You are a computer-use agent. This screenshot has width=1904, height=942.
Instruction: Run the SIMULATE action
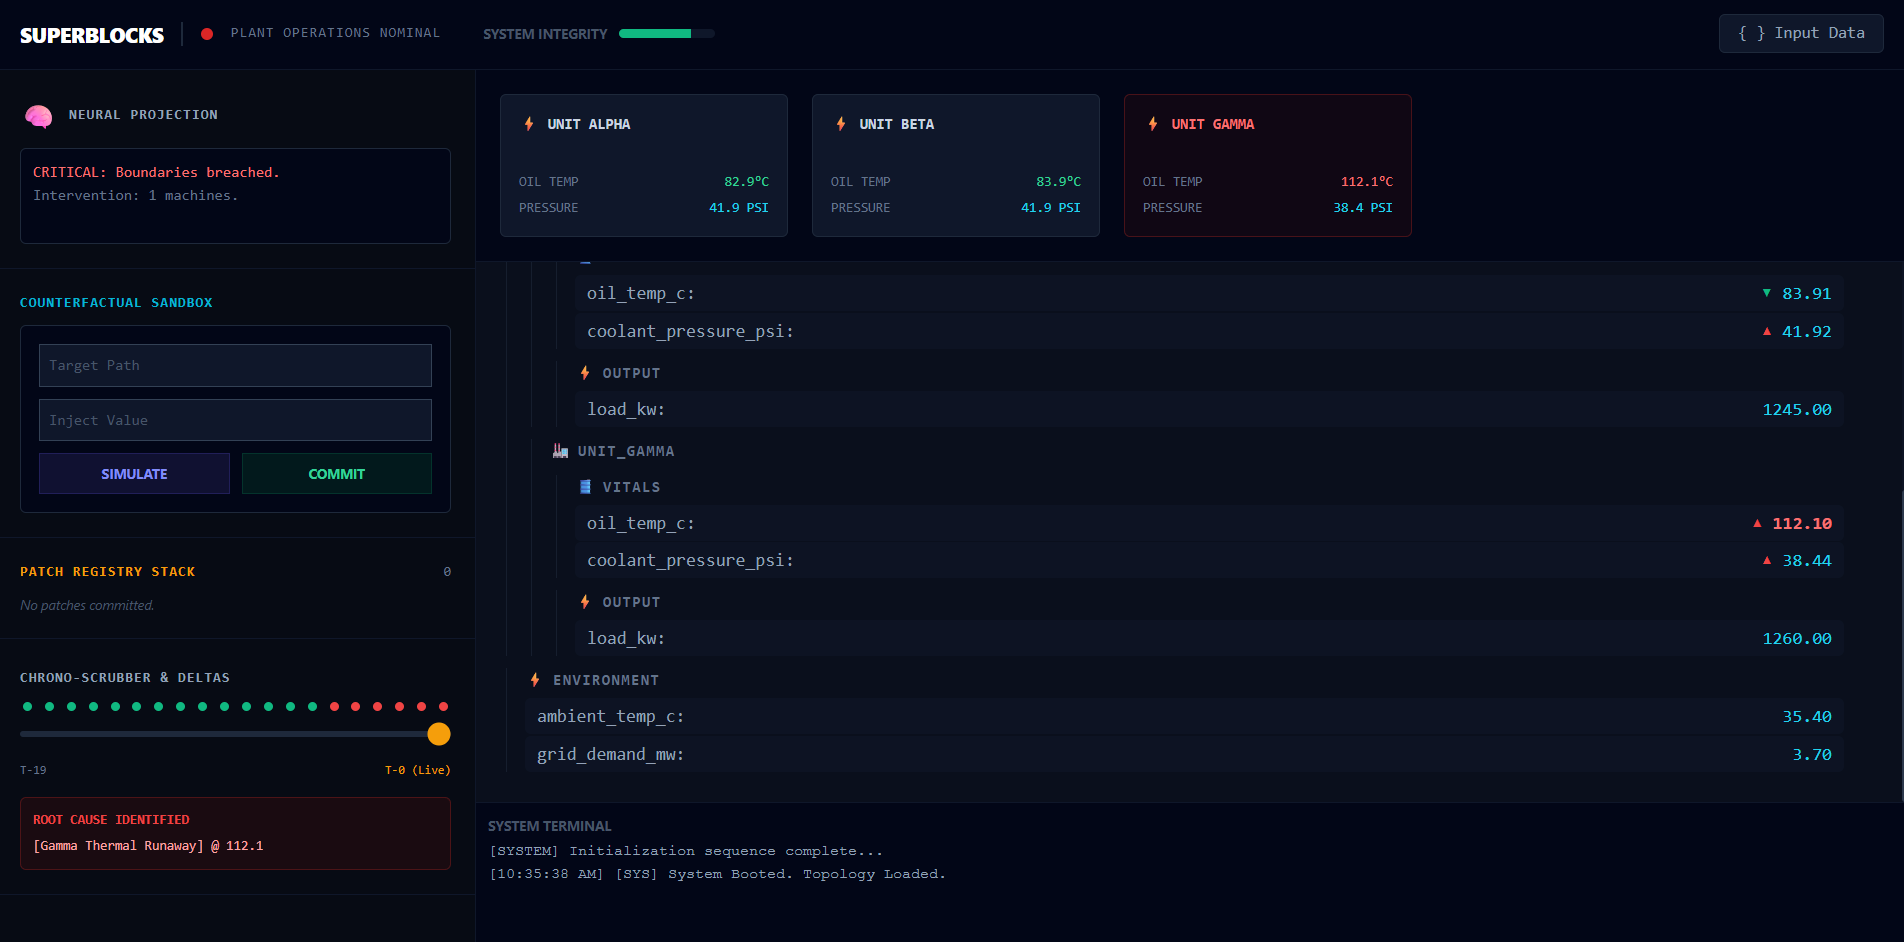[134, 474]
